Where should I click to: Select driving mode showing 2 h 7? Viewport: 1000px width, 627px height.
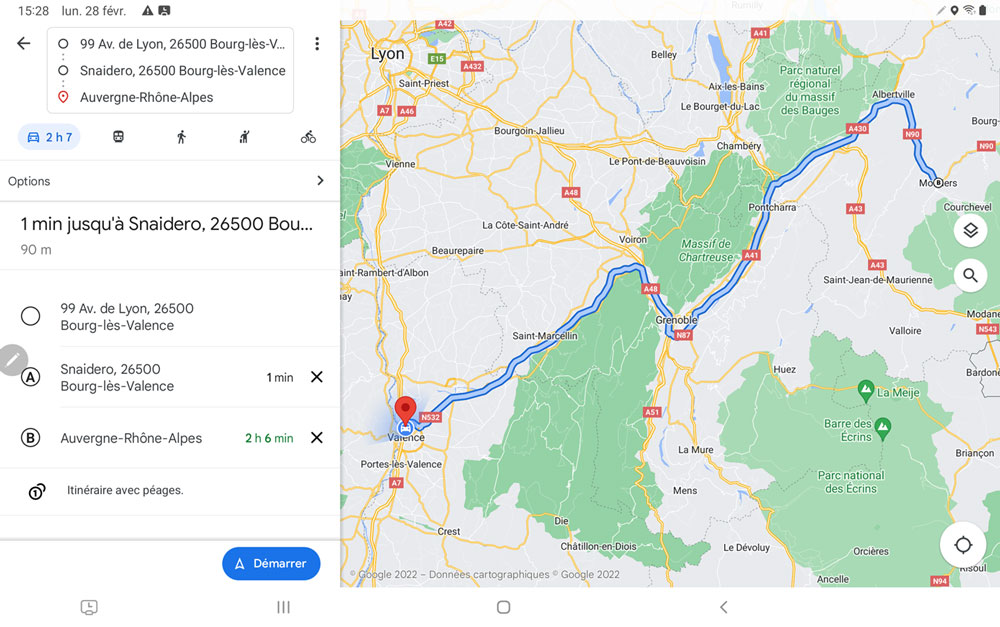click(x=49, y=137)
